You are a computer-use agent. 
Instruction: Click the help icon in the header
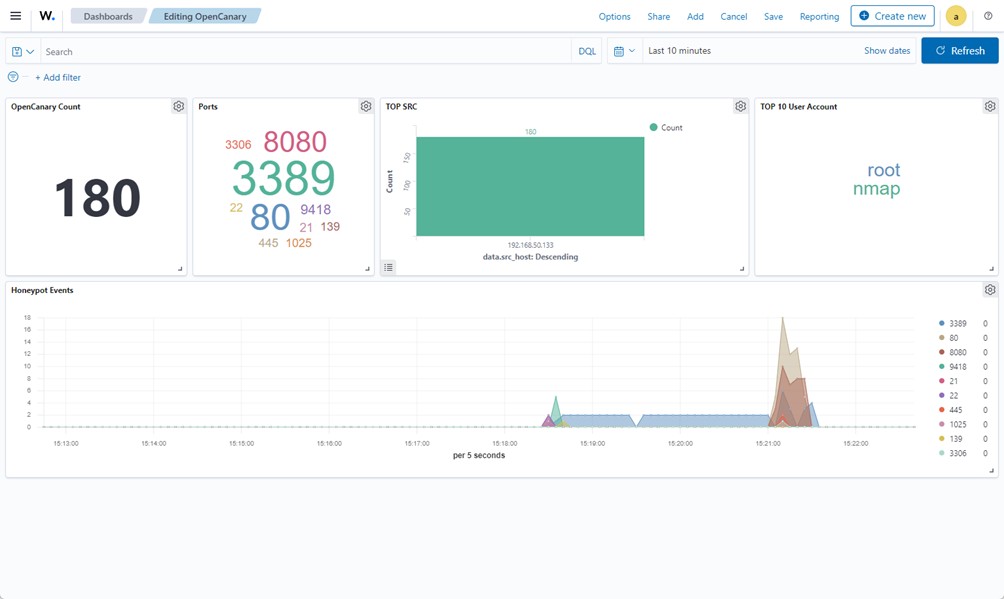pos(988,16)
